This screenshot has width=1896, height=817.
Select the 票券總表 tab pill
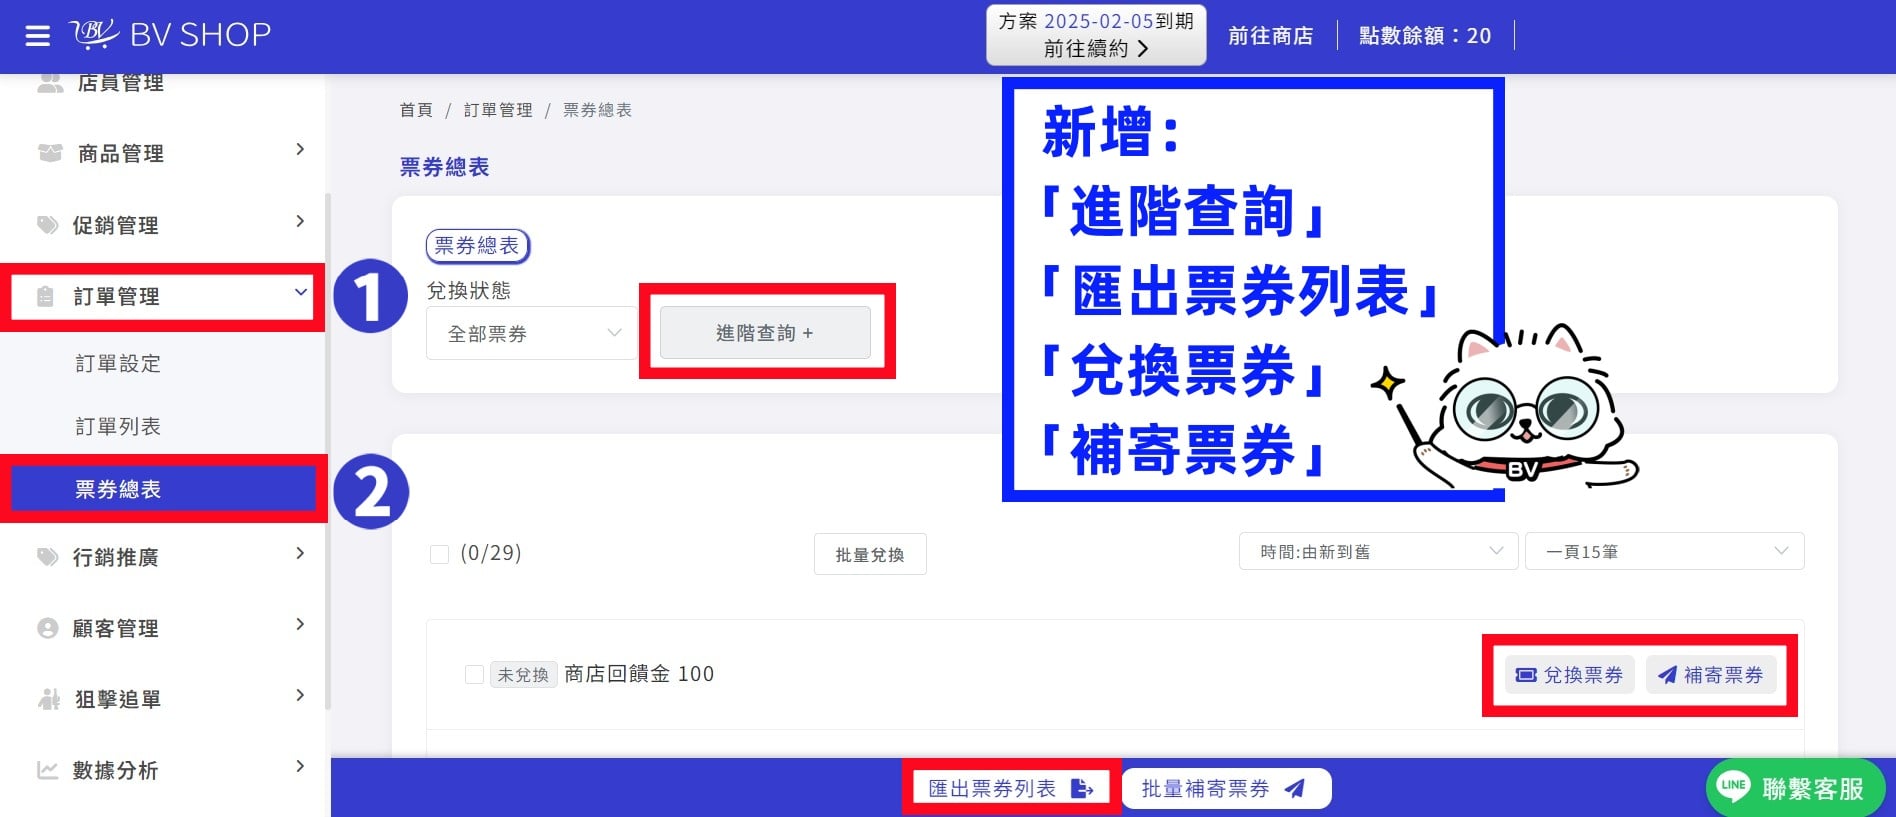[x=477, y=246]
